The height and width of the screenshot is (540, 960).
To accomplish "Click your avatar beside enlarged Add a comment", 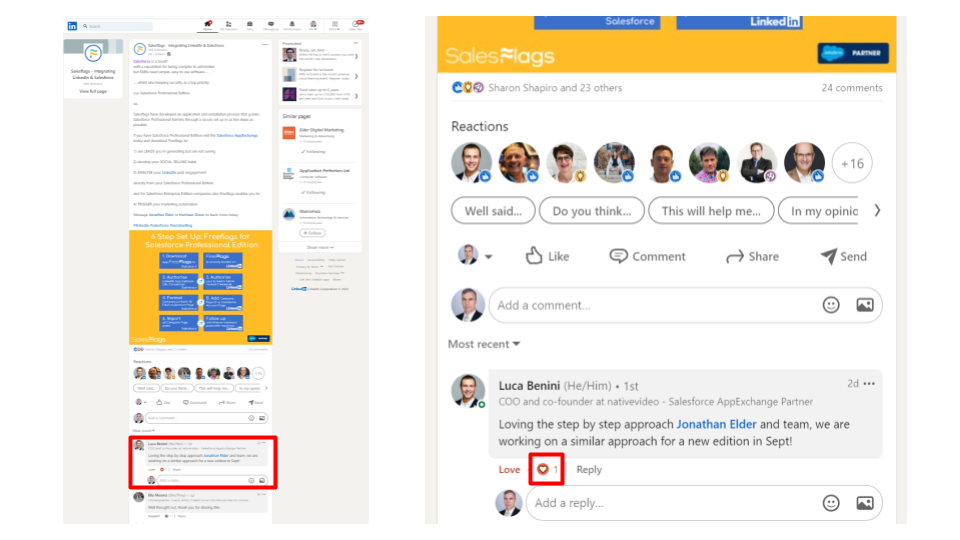I will (468, 305).
